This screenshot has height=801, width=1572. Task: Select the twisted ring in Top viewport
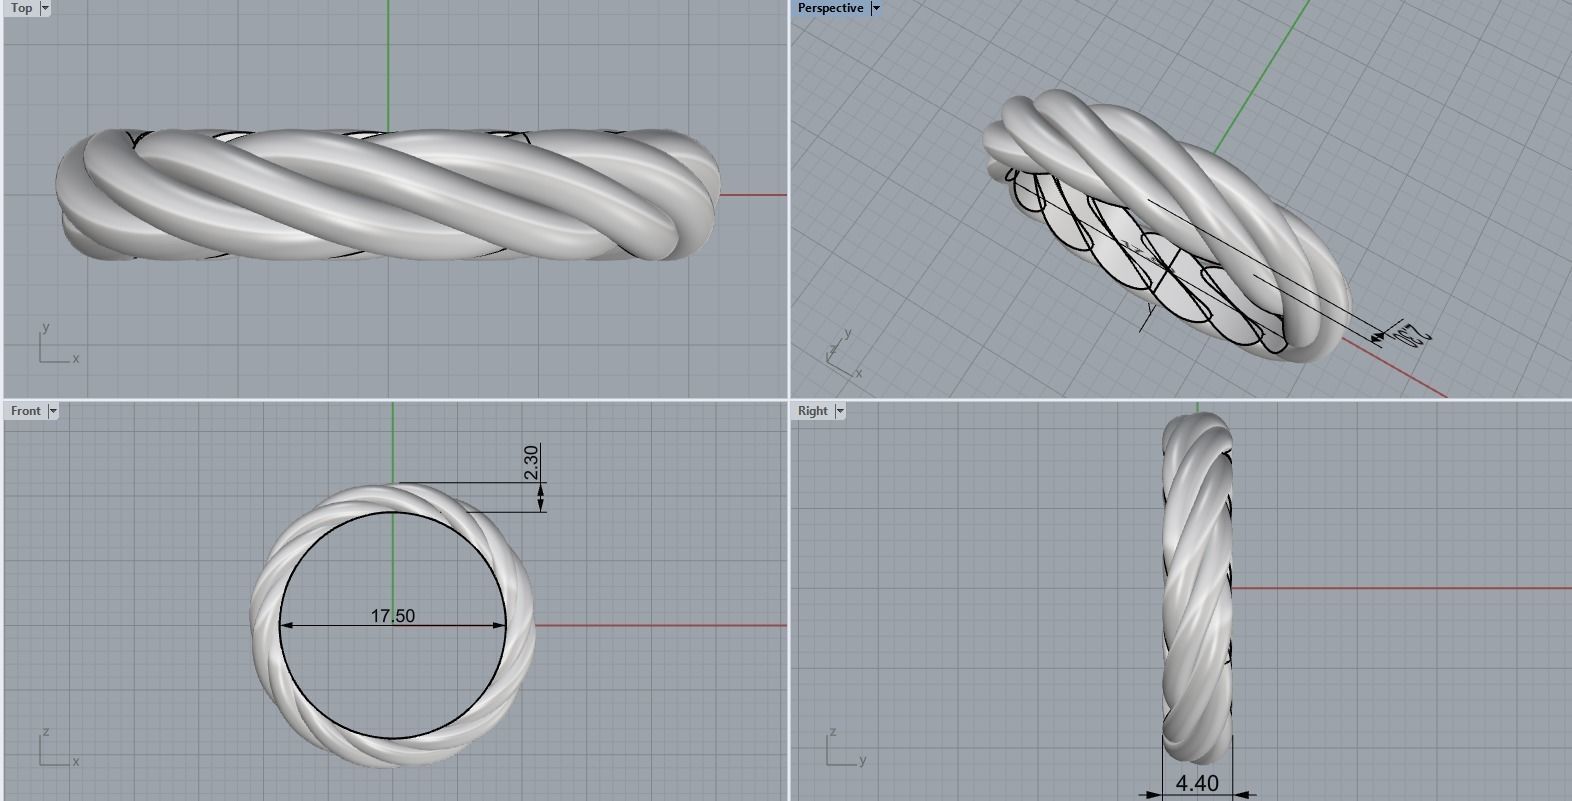(x=388, y=195)
